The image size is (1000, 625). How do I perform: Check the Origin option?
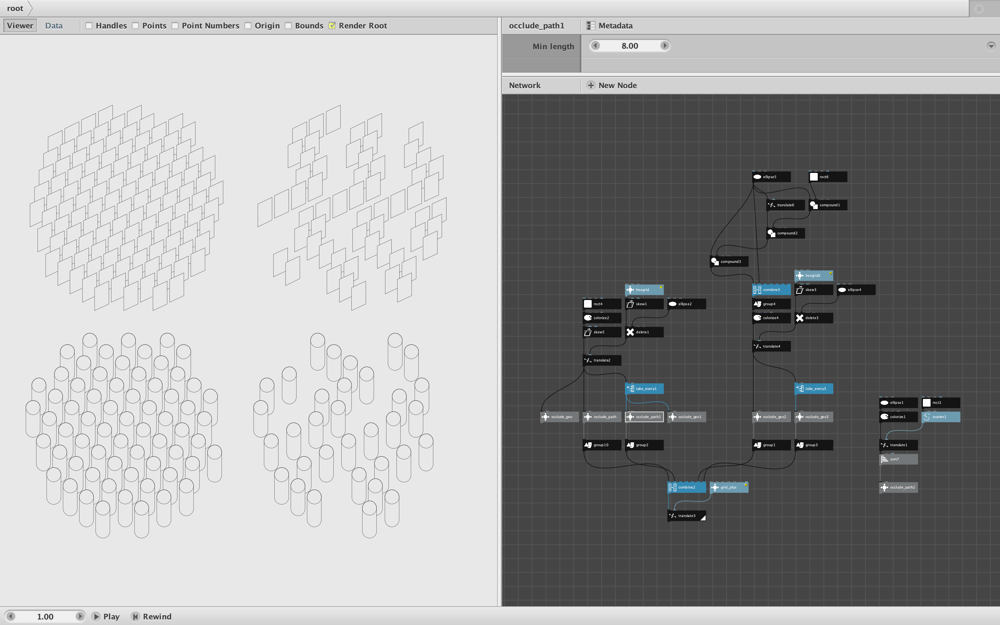(x=247, y=26)
